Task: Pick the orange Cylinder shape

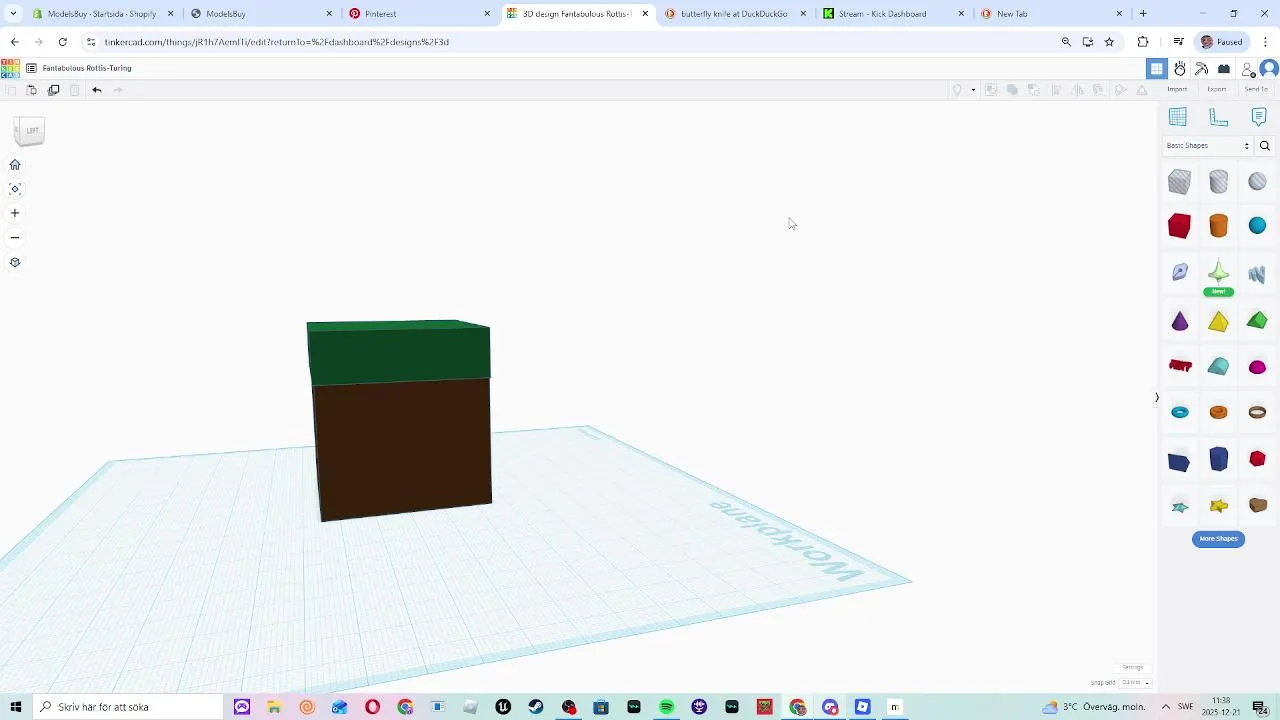Action: pyautogui.click(x=1219, y=226)
